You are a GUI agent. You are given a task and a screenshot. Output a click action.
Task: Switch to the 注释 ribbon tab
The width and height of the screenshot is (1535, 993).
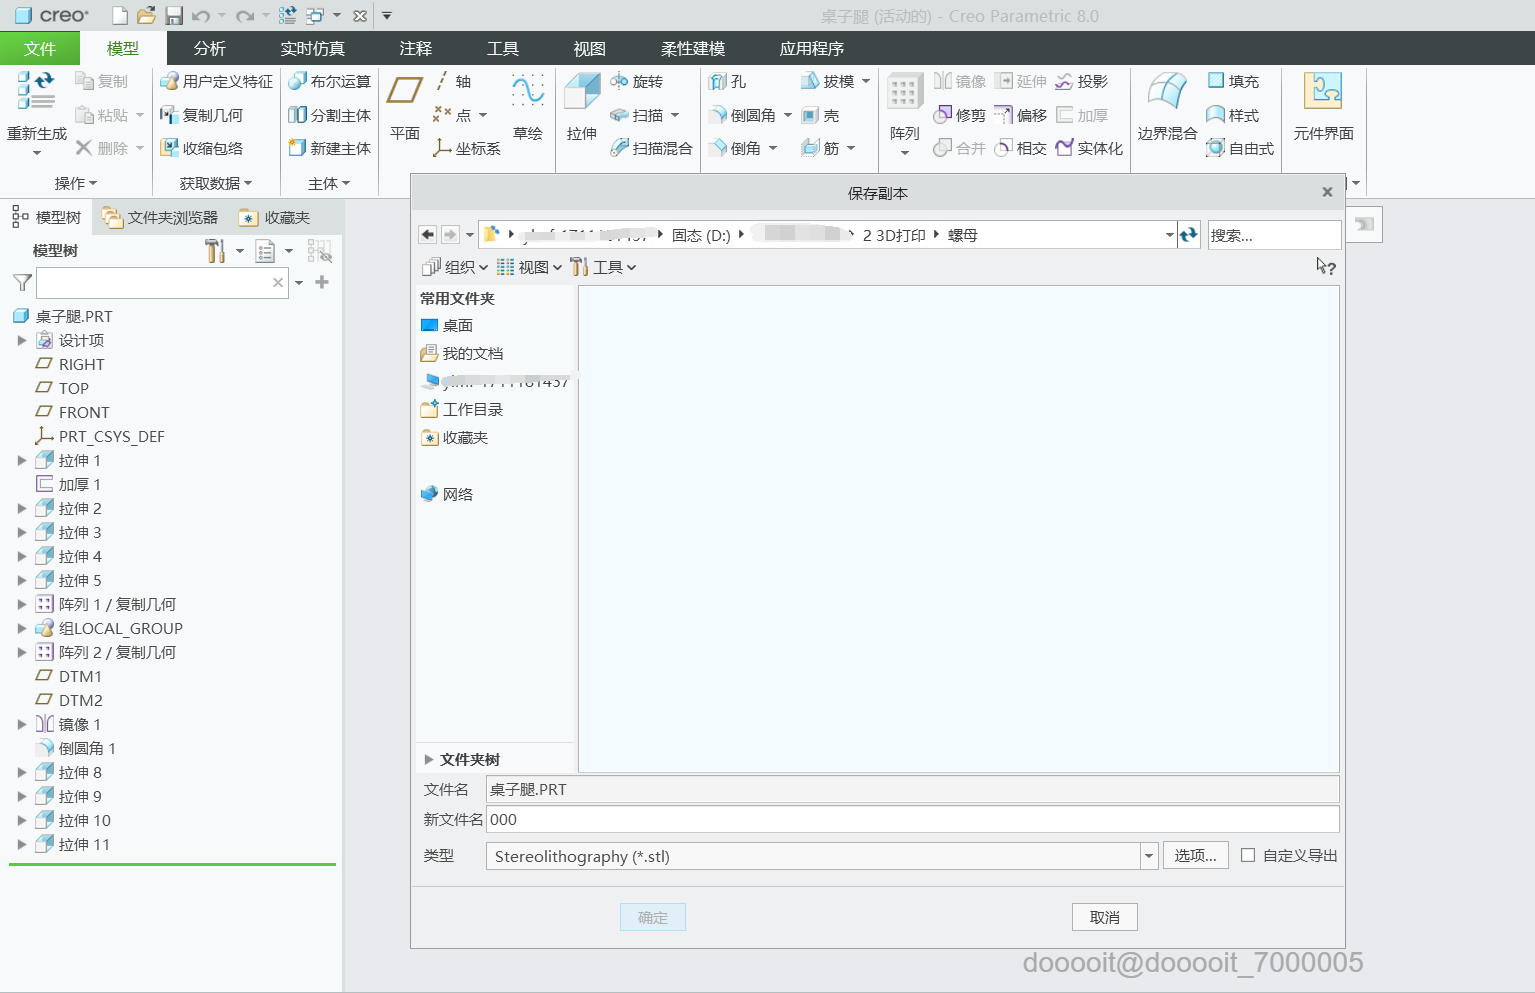(416, 48)
